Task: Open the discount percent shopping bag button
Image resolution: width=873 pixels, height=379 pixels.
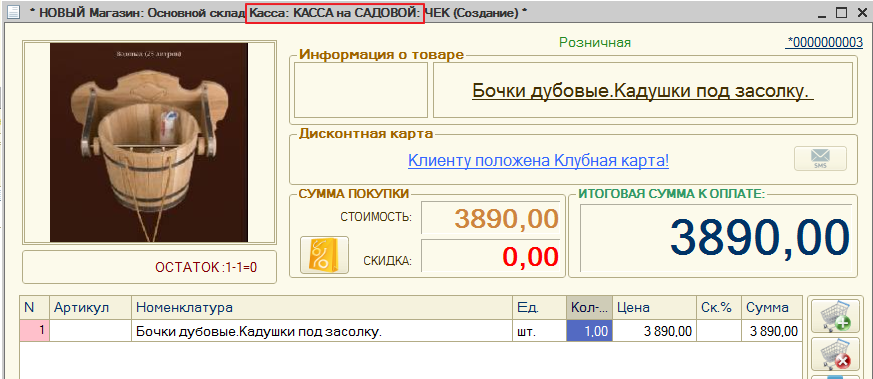Action: click(324, 255)
